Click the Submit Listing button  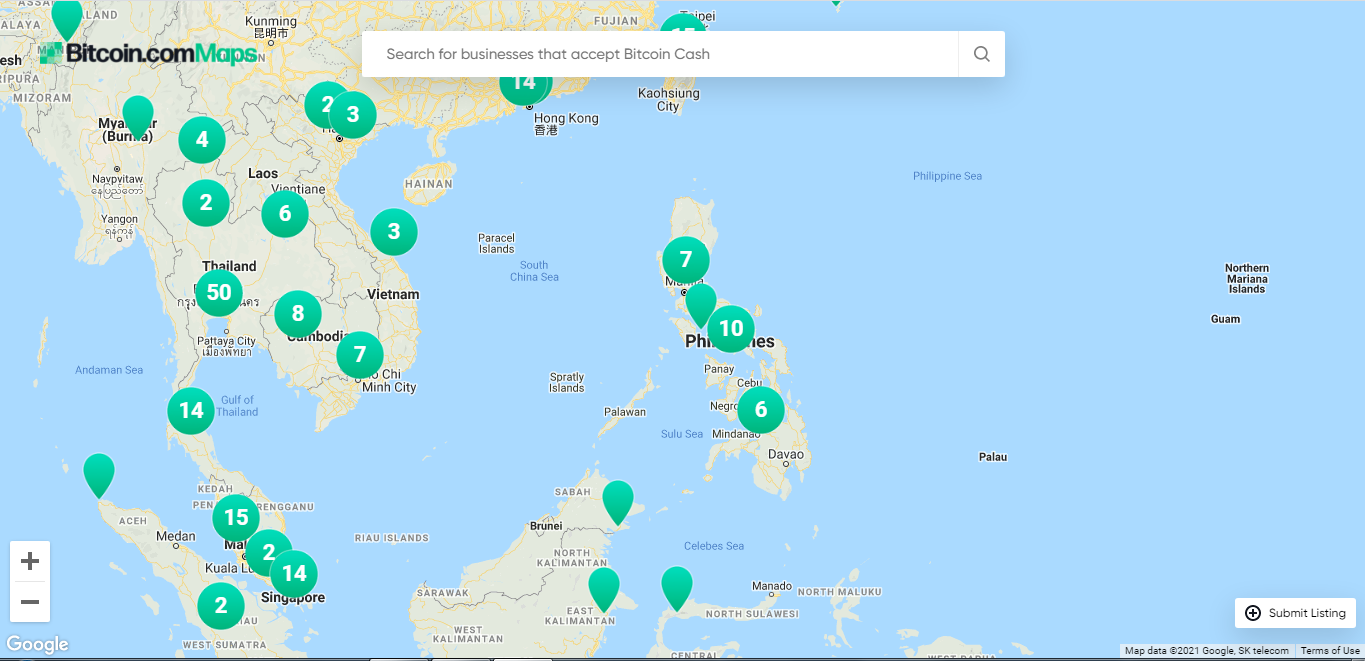(1296, 613)
